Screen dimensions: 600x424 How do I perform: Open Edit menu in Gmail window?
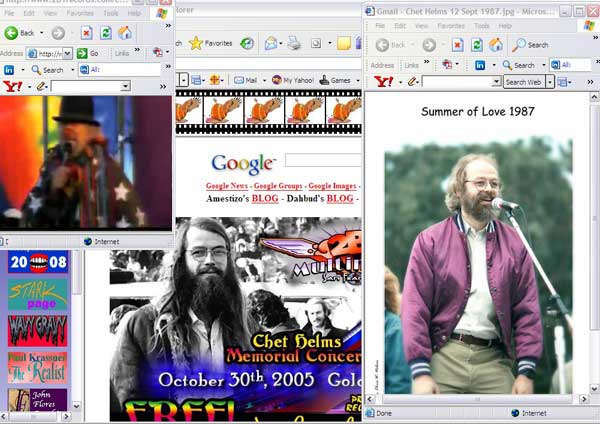400,26
